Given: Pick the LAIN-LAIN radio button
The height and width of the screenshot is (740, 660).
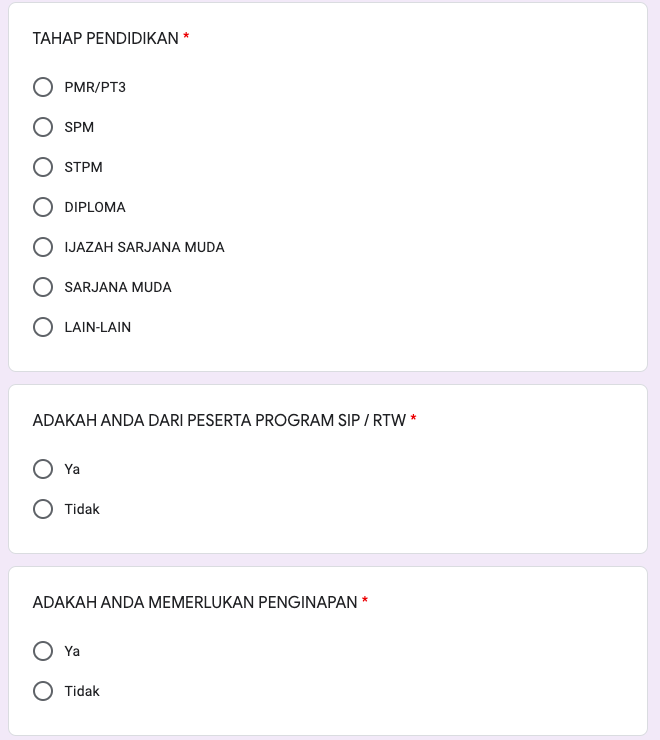Looking at the screenshot, I should pyautogui.click(x=43, y=327).
